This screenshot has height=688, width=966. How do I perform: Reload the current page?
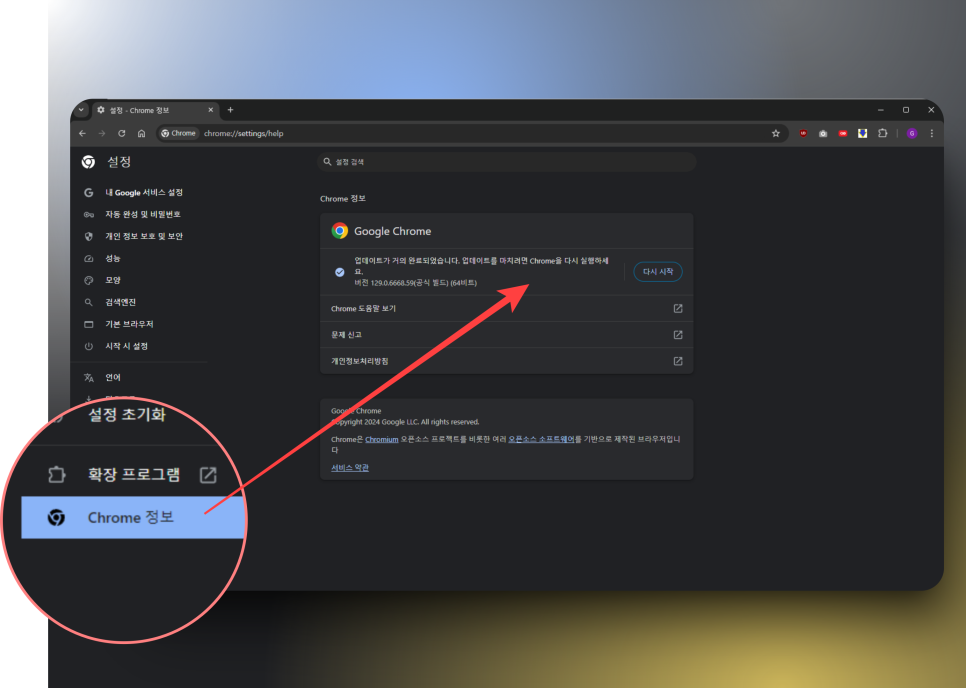pyautogui.click(x=122, y=133)
